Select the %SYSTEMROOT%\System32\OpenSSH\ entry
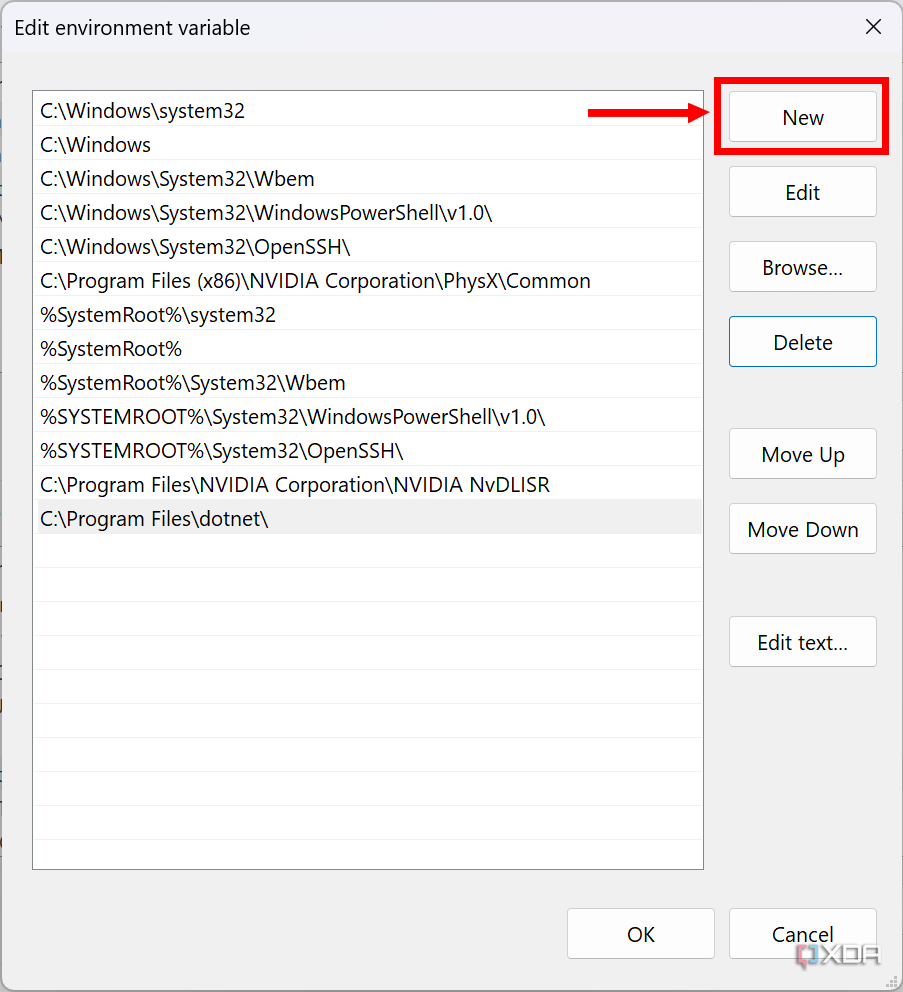 [368, 451]
